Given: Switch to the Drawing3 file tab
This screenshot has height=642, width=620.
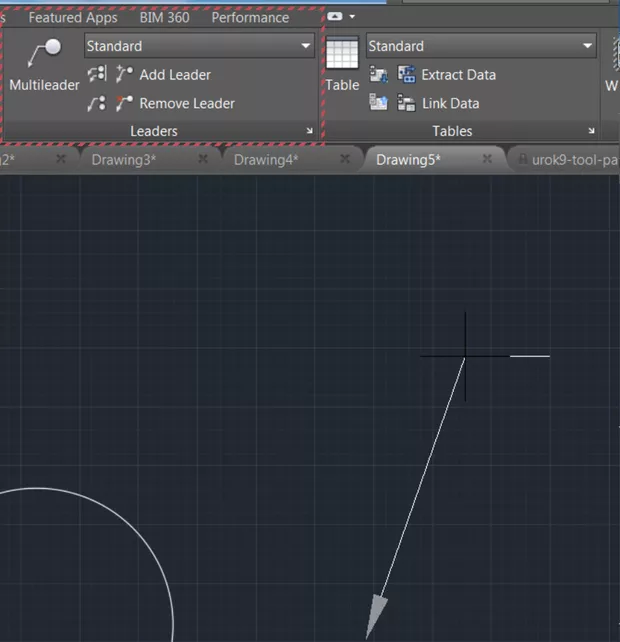Looking at the screenshot, I should click(x=124, y=159).
